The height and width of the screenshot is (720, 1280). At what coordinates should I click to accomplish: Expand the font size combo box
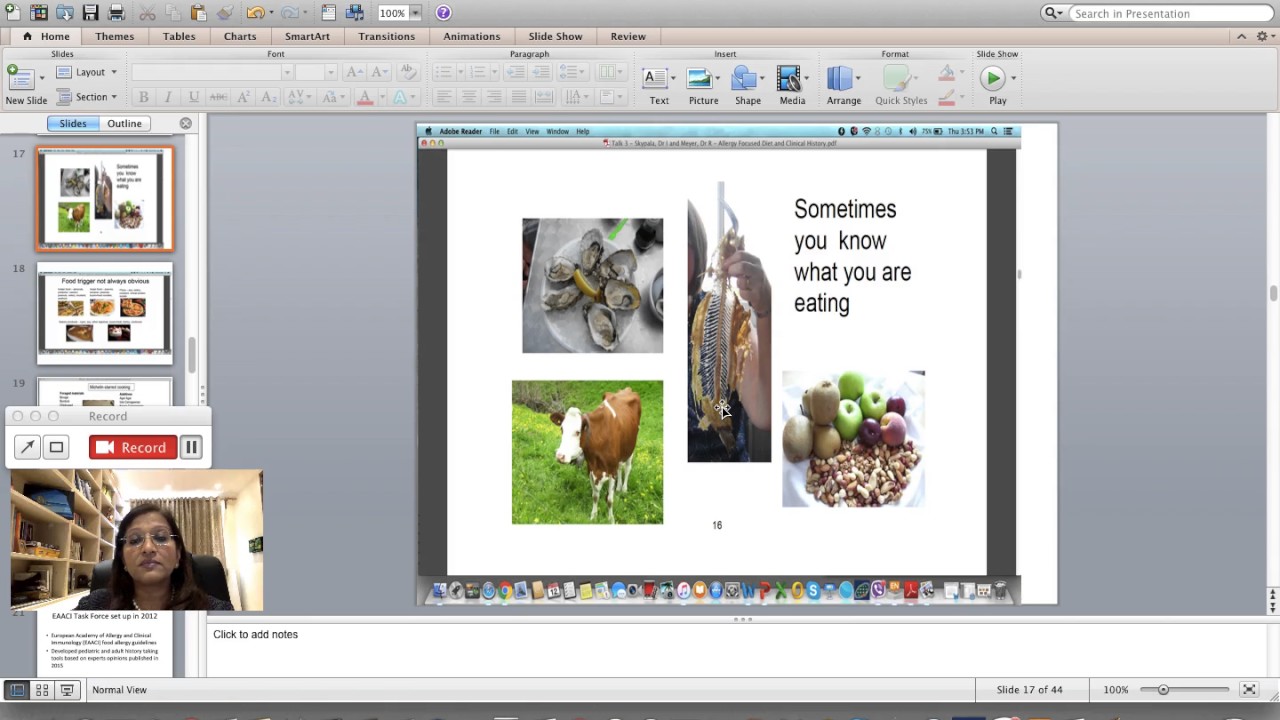point(331,72)
